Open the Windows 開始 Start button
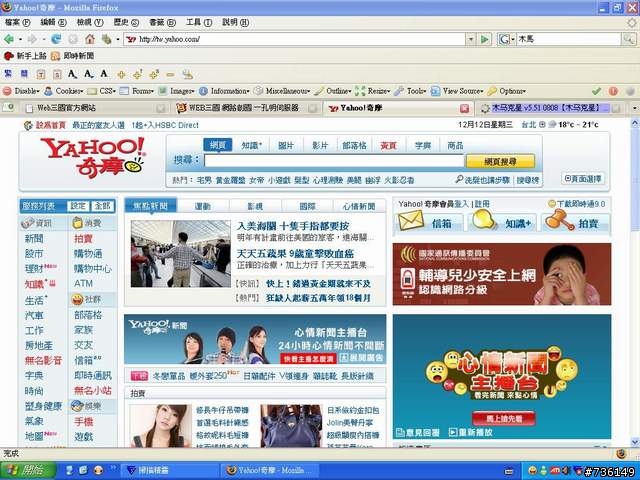Image resolution: width=640 pixels, height=480 pixels. point(28,471)
